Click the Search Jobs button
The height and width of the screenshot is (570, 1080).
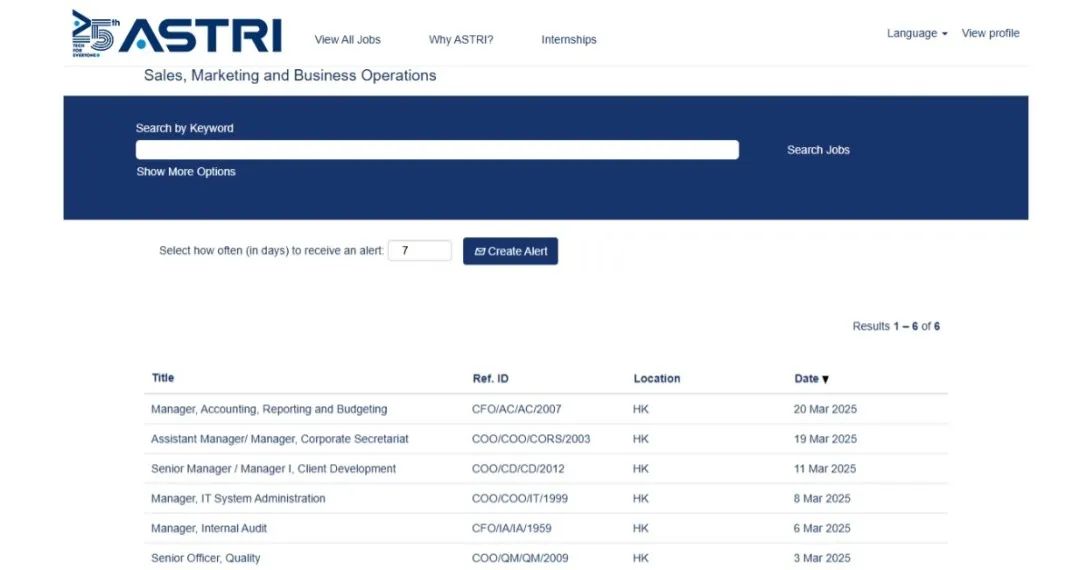point(818,150)
